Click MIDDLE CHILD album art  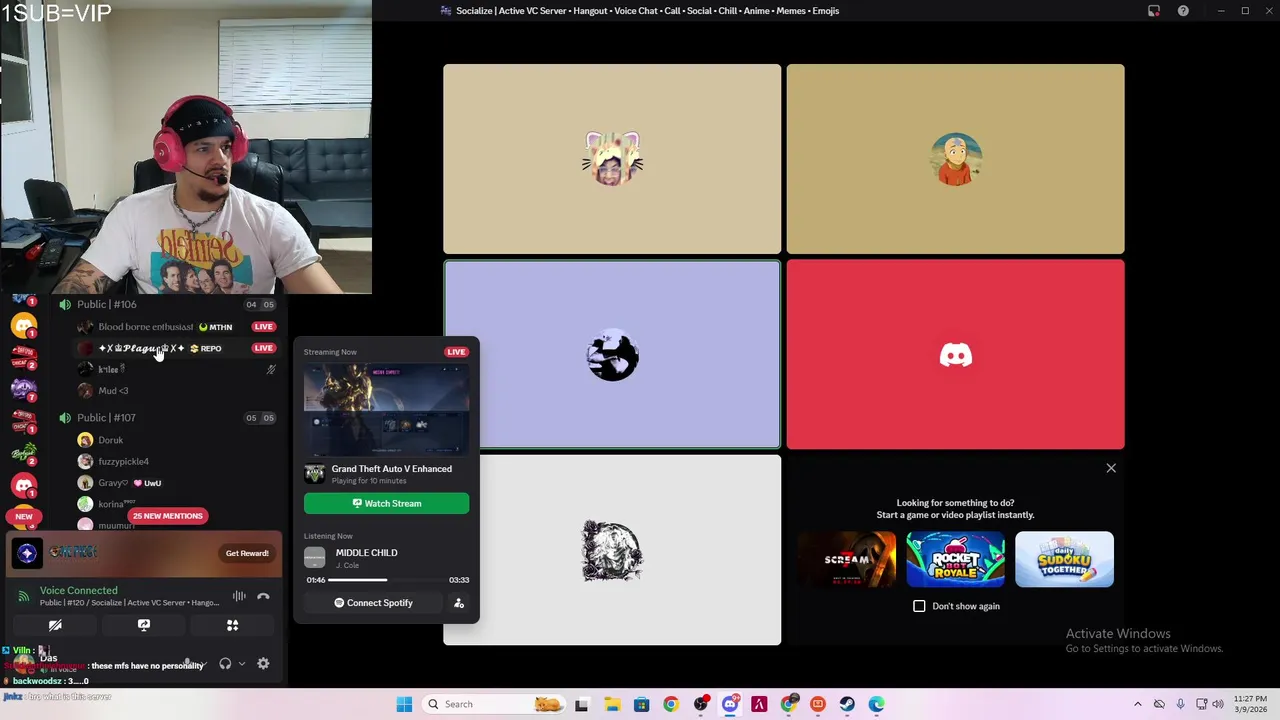coord(315,558)
